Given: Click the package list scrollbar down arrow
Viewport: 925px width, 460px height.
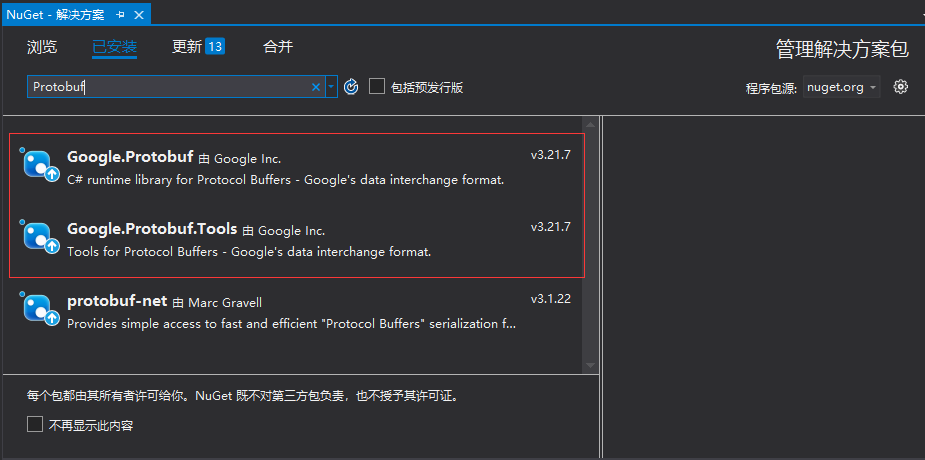Looking at the screenshot, I should coord(590,366).
